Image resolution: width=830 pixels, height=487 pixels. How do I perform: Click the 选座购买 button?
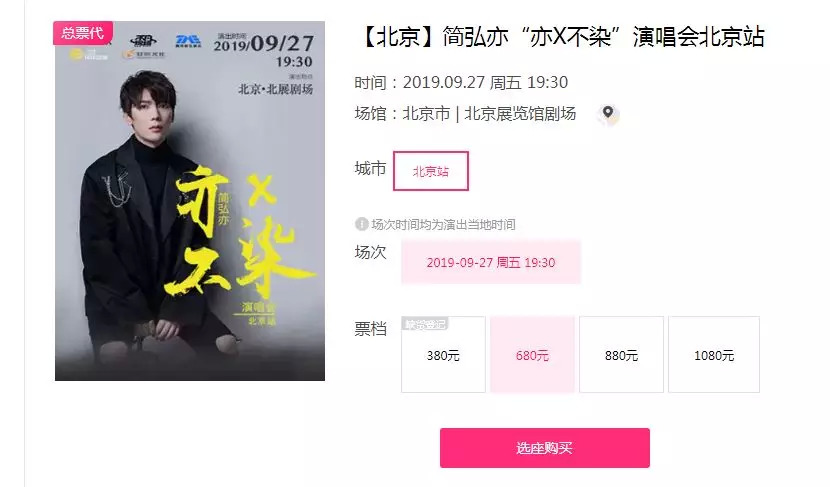point(545,448)
